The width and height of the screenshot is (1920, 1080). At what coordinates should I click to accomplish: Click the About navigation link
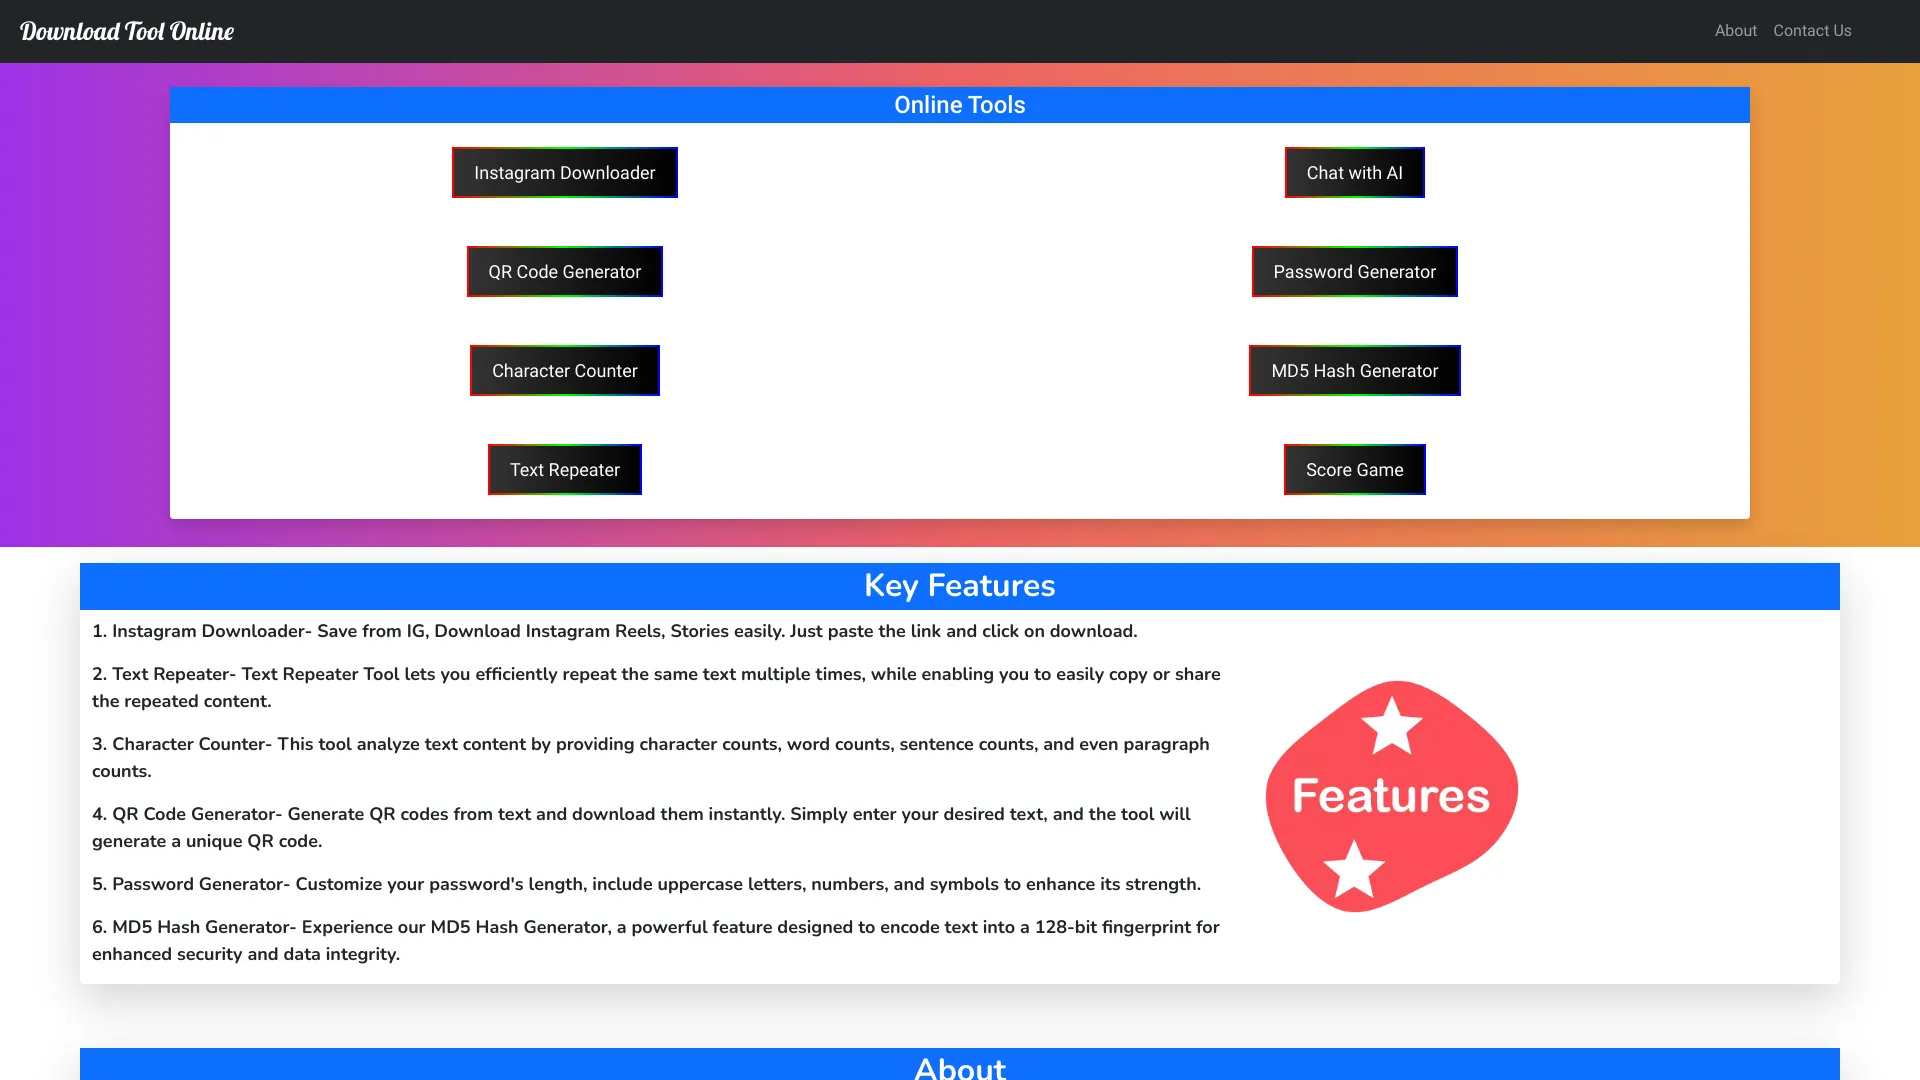click(x=1735, y=30)
